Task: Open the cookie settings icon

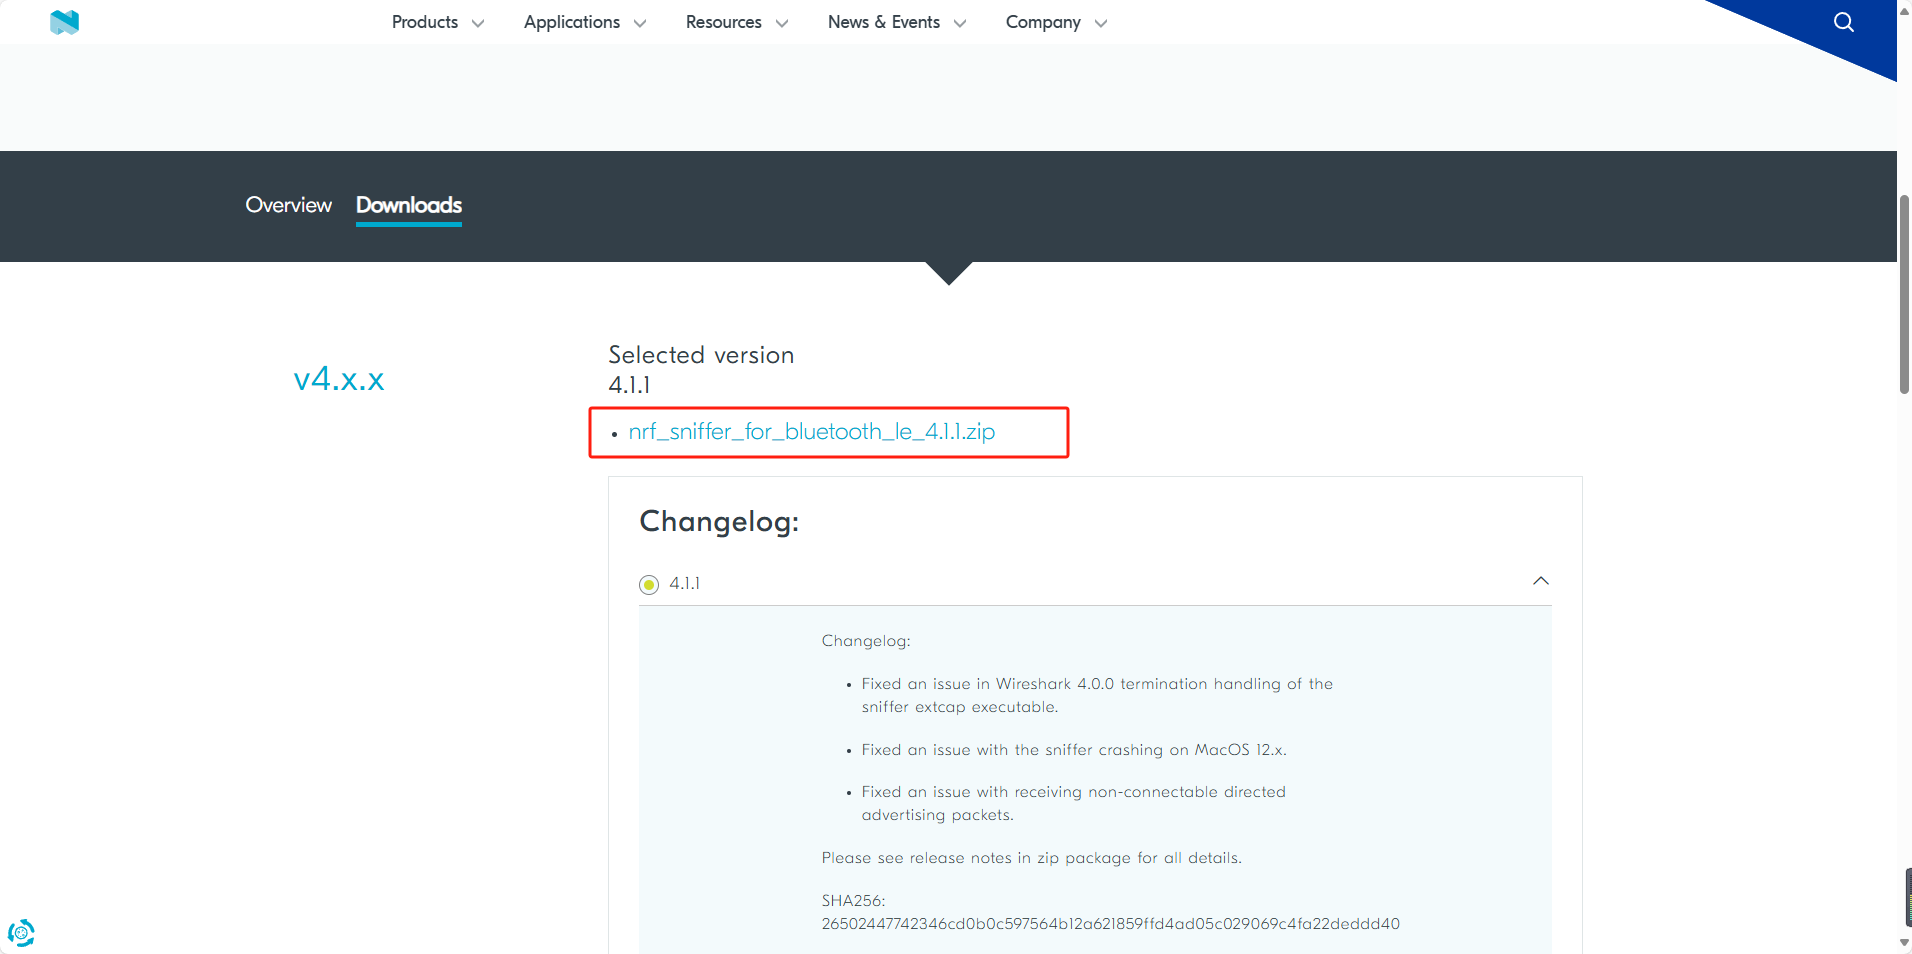Action: coord(21,933)
